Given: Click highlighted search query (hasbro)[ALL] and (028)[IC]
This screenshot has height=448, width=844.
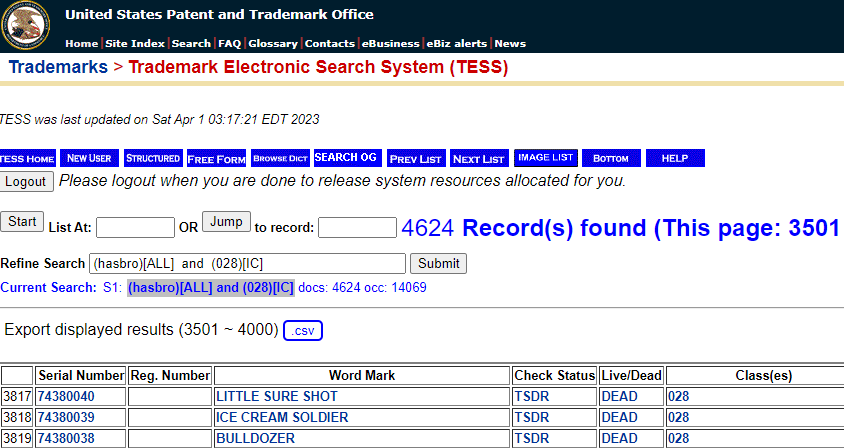Looking at the screenshot, I should tap(211, 288).
